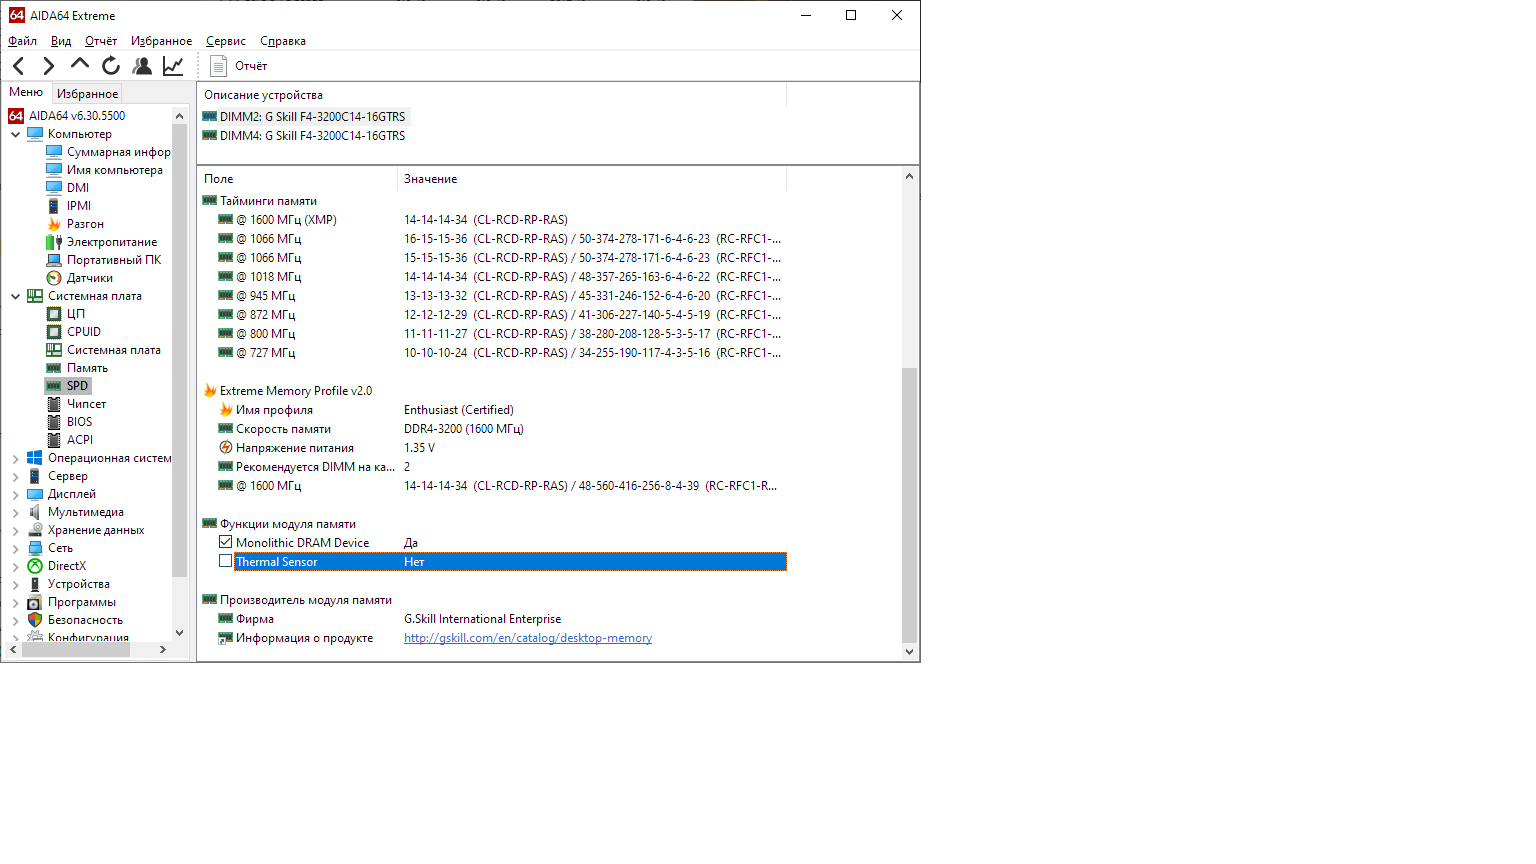The image size is (1536, 864).
Task: Go back using the left arrow toolbar icon
Action: point(19,66)
